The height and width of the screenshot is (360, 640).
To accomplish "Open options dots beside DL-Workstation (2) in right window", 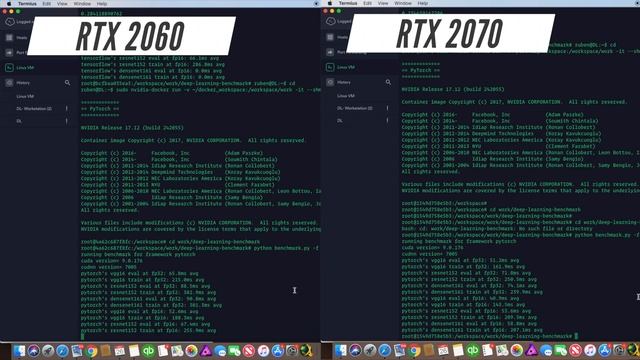I will [387, 108].
